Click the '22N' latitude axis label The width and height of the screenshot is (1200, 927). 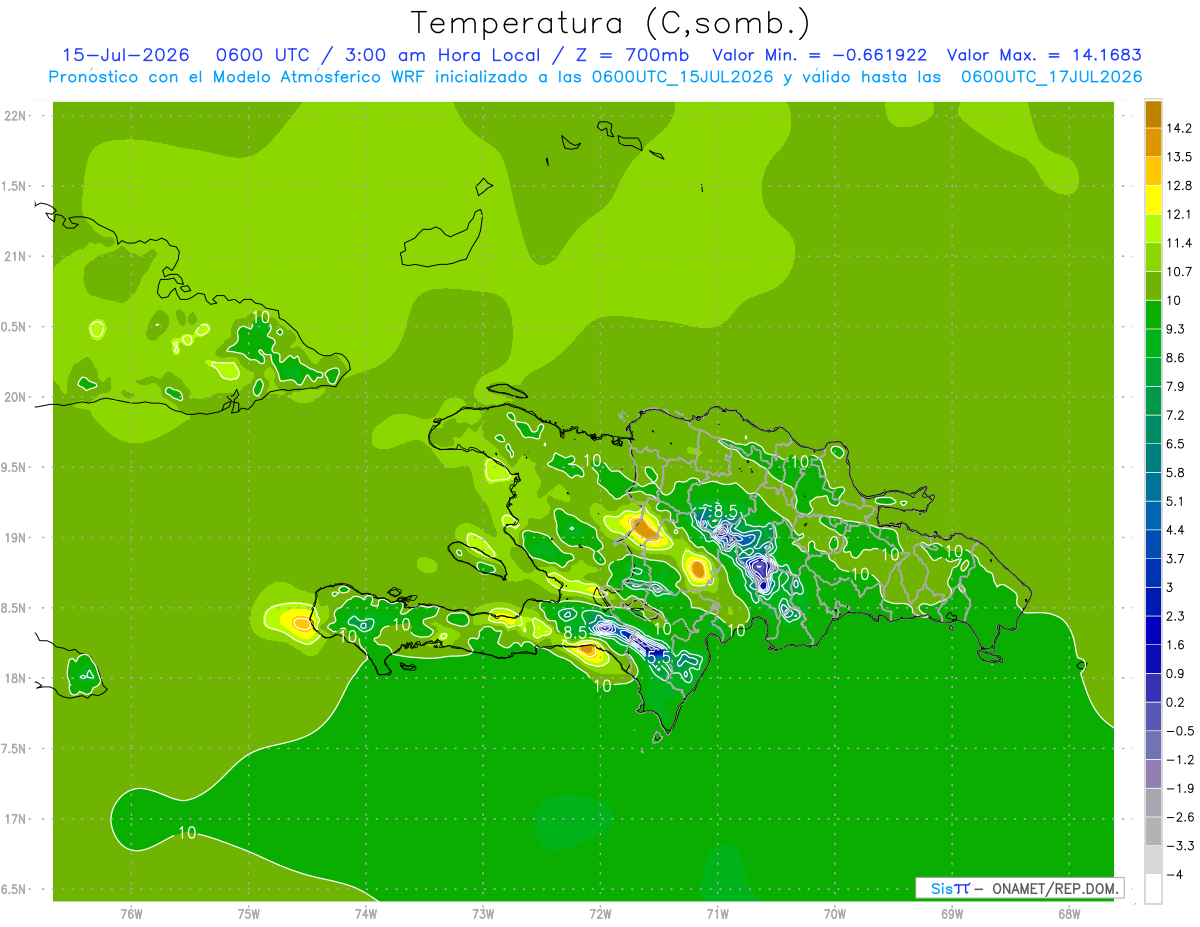(16, 115)
